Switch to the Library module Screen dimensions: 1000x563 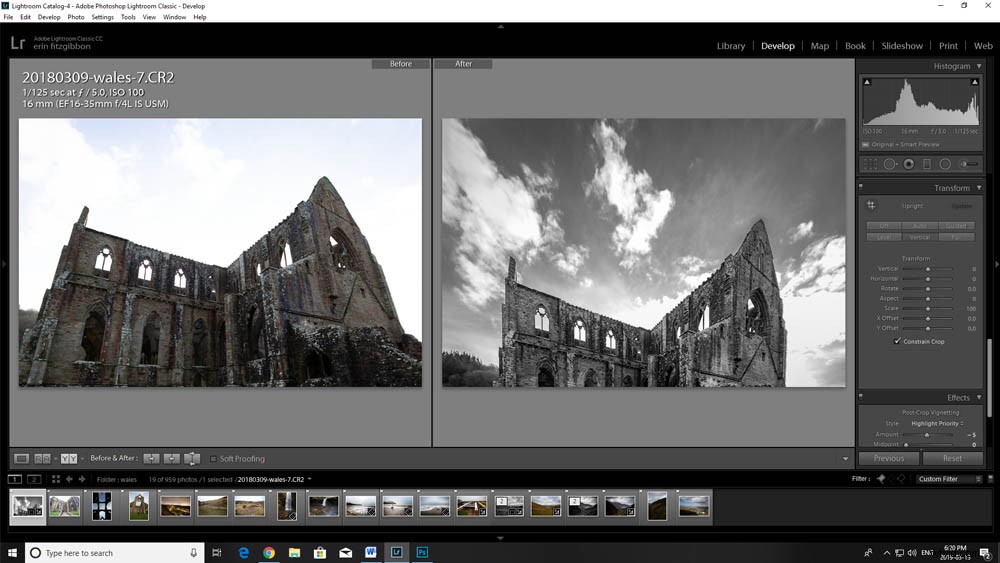tap(731, 46)
